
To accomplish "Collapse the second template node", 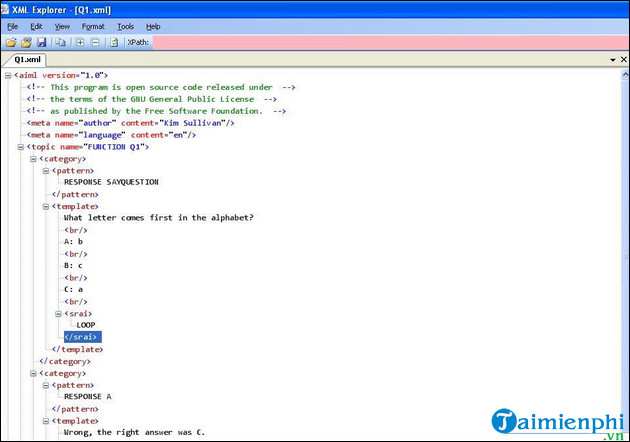I will [46, 422].
